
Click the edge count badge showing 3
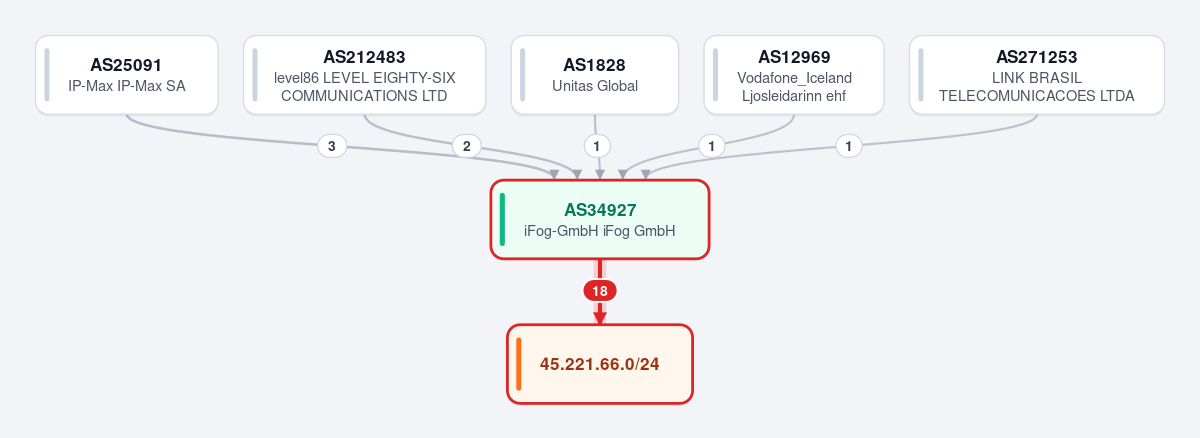tap(332, 146)
